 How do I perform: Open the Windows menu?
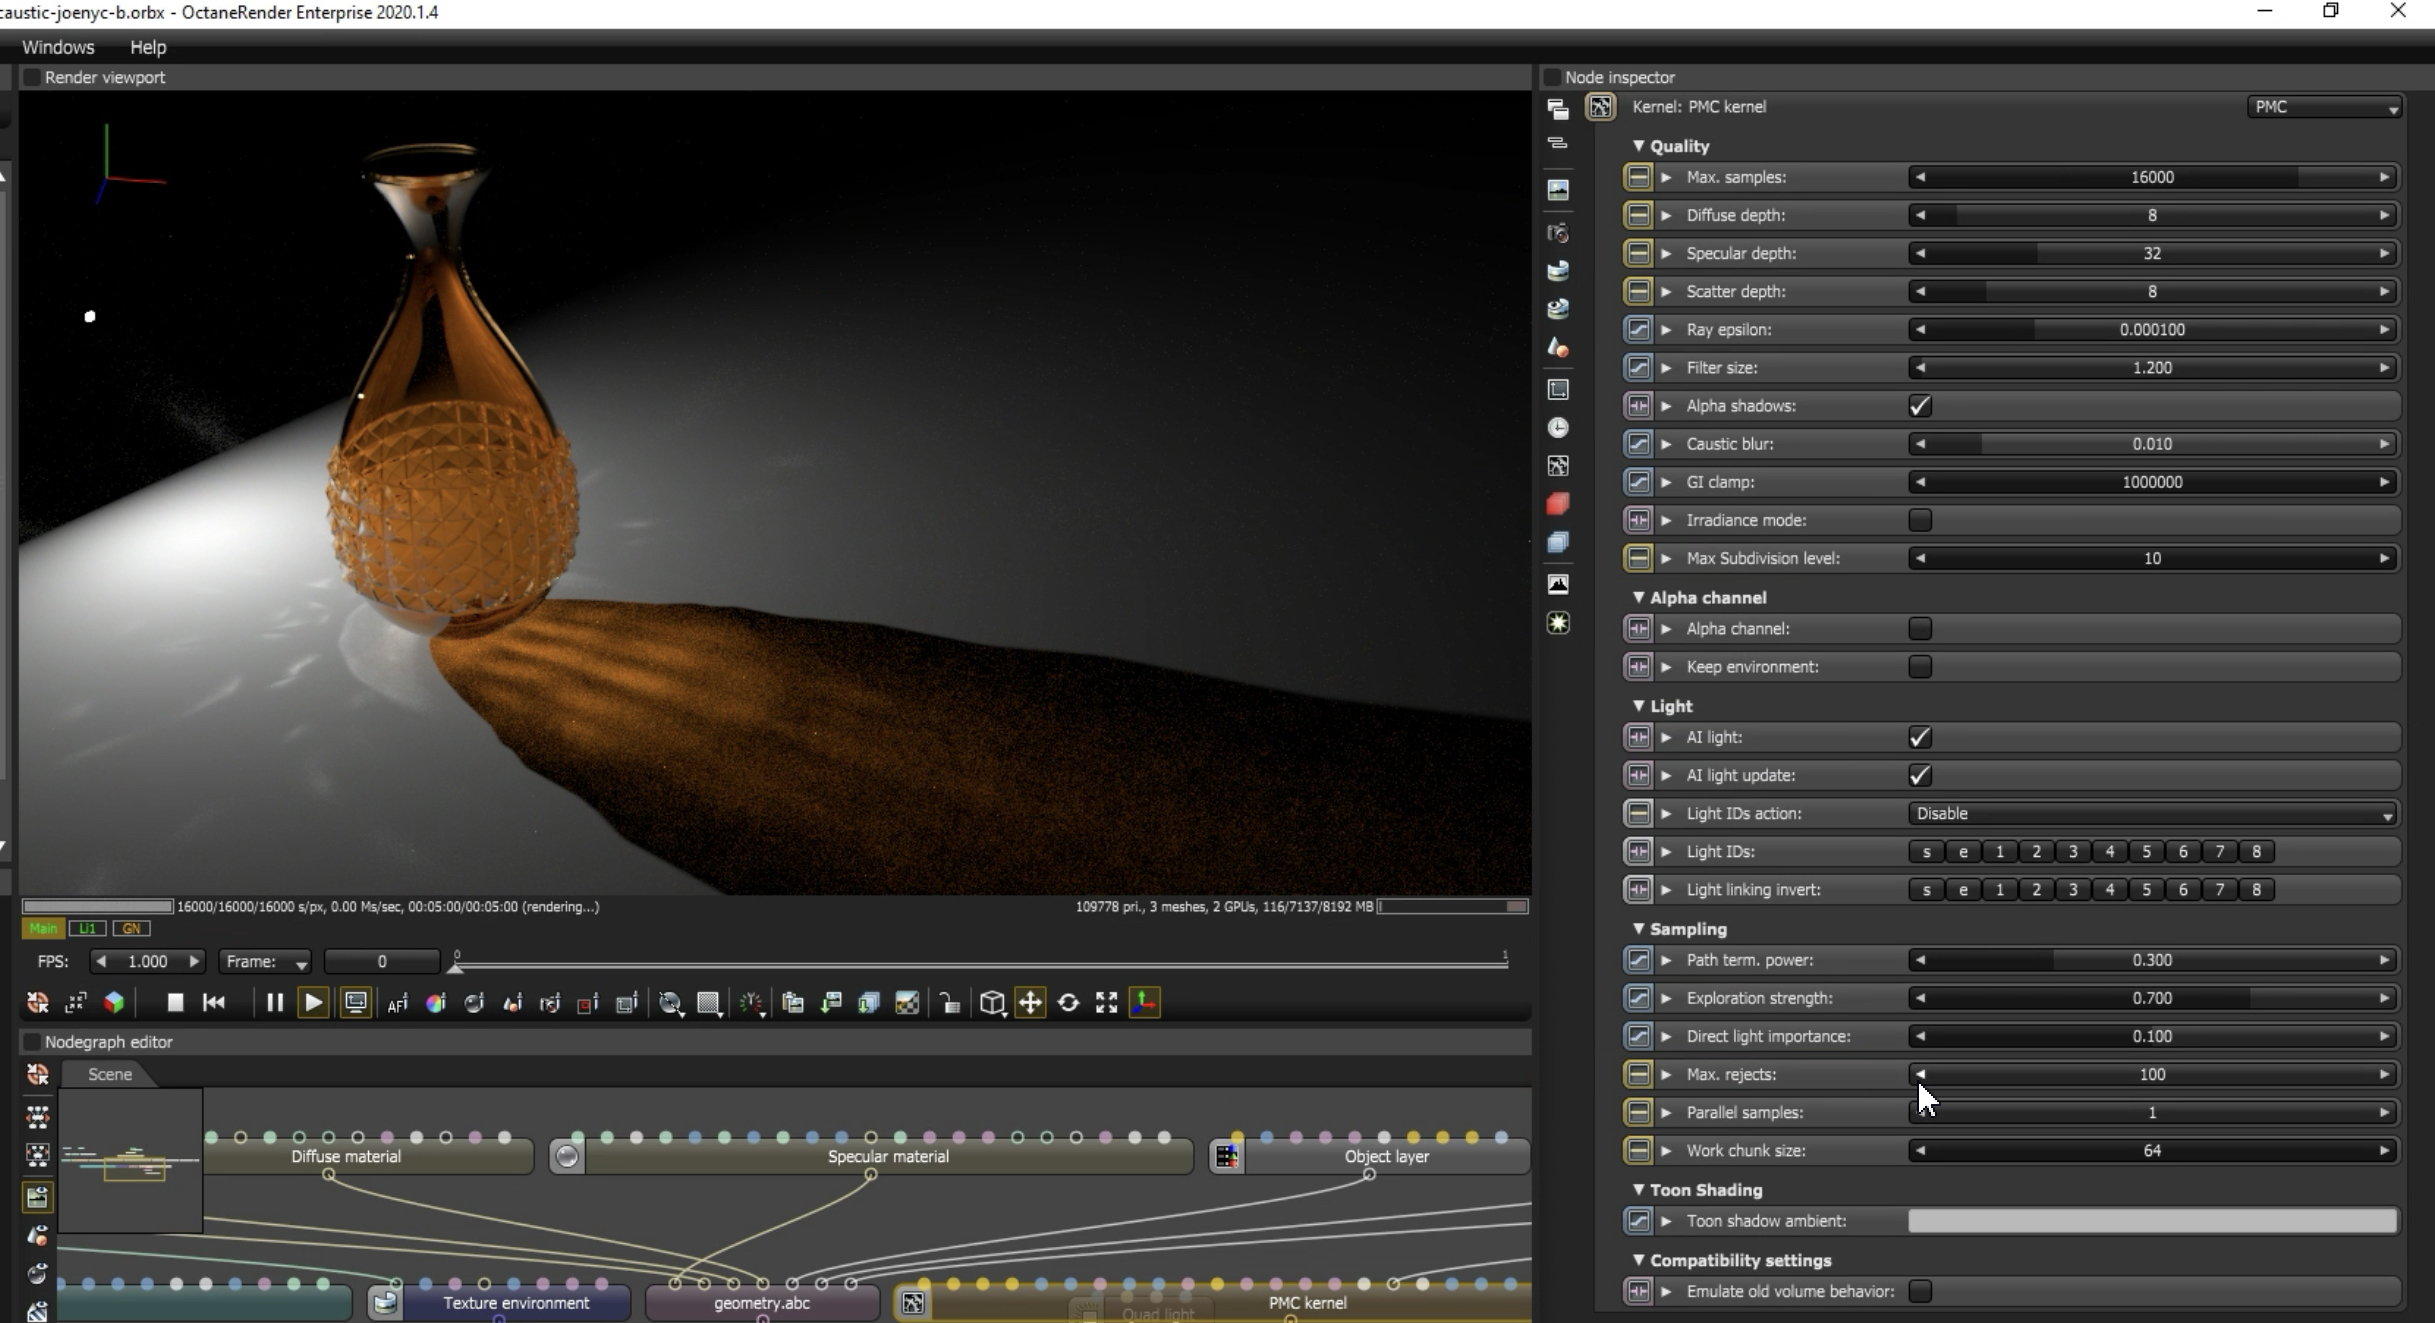[x=58, y=47]
